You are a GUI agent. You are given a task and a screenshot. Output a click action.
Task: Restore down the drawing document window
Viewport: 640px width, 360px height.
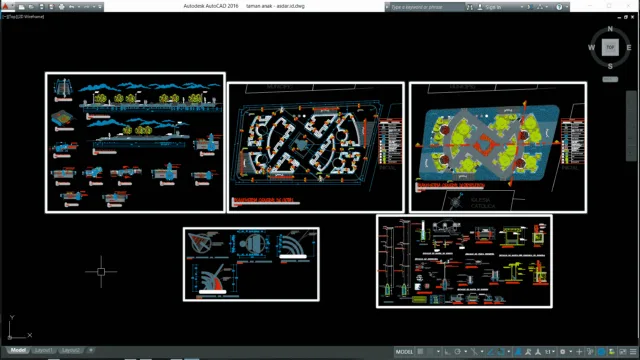click(x=626, y=17)
